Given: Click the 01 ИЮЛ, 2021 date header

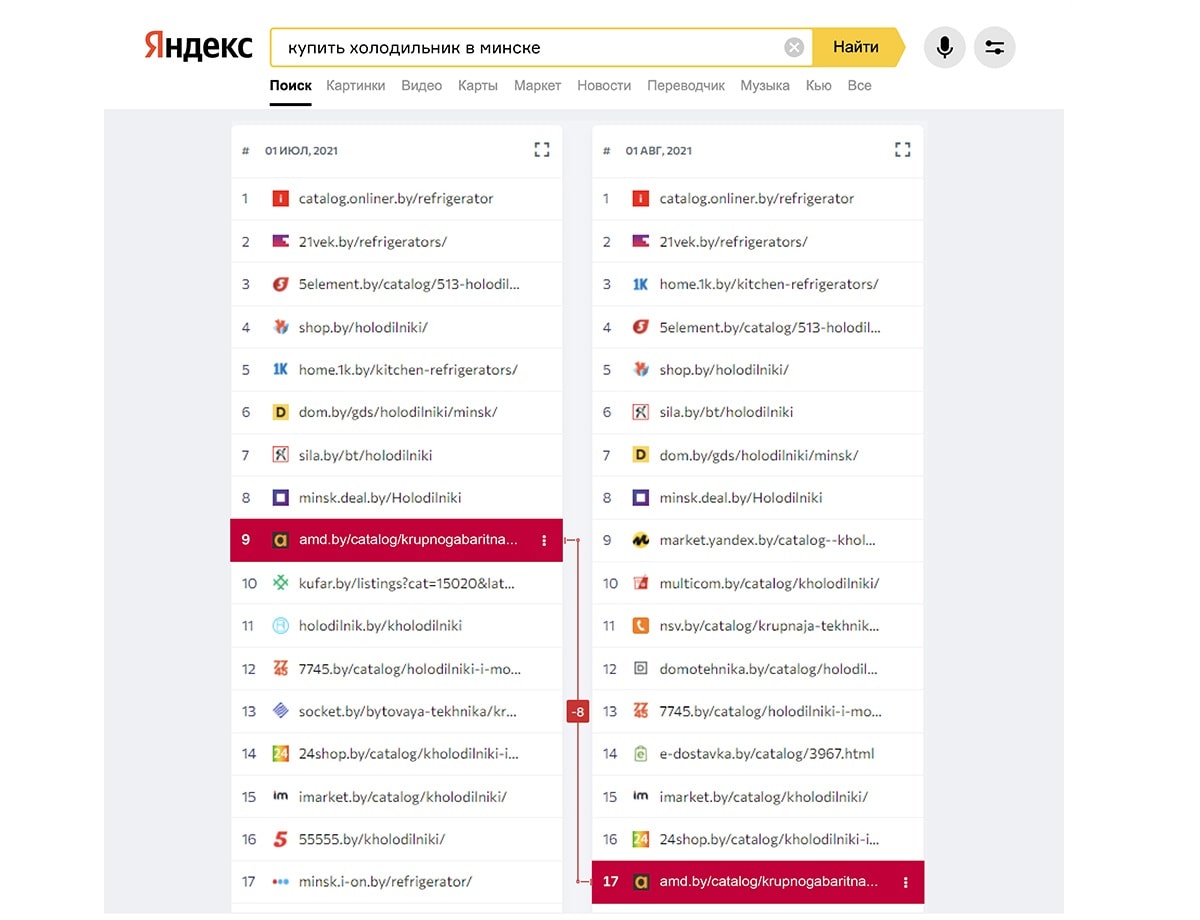Looking at the screenshot, I should point(301,151).
